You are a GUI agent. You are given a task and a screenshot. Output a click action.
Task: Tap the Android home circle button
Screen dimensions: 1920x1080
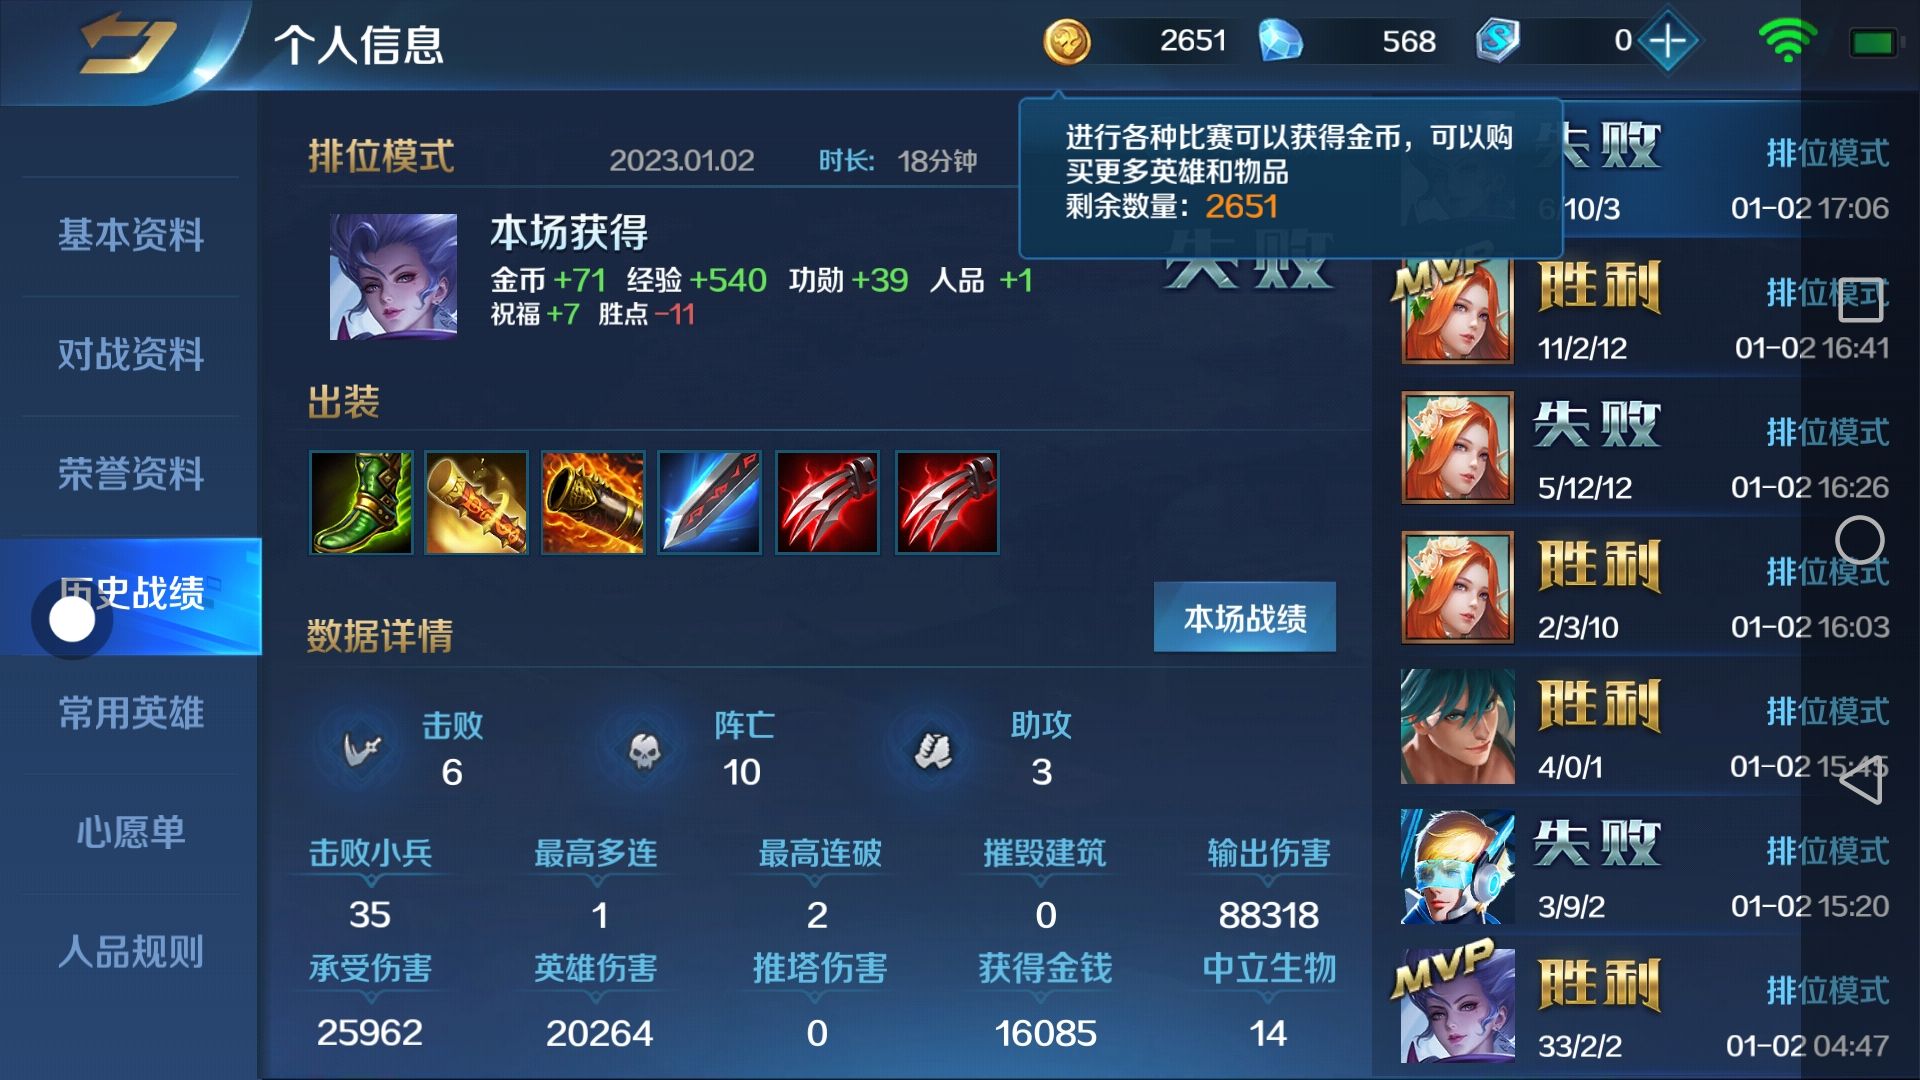pyautogui.click(x=1860, y=540)
